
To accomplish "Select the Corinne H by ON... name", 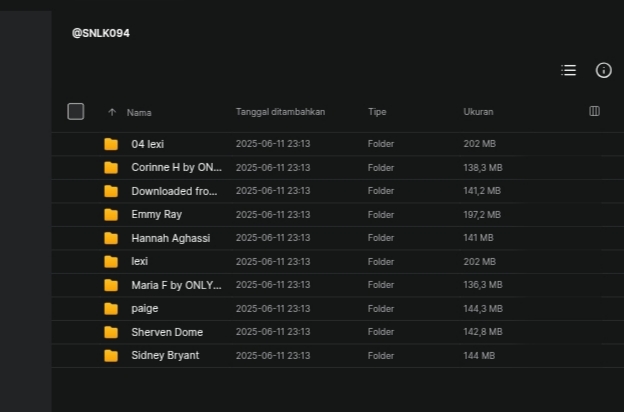I will (x=176, y=168).
